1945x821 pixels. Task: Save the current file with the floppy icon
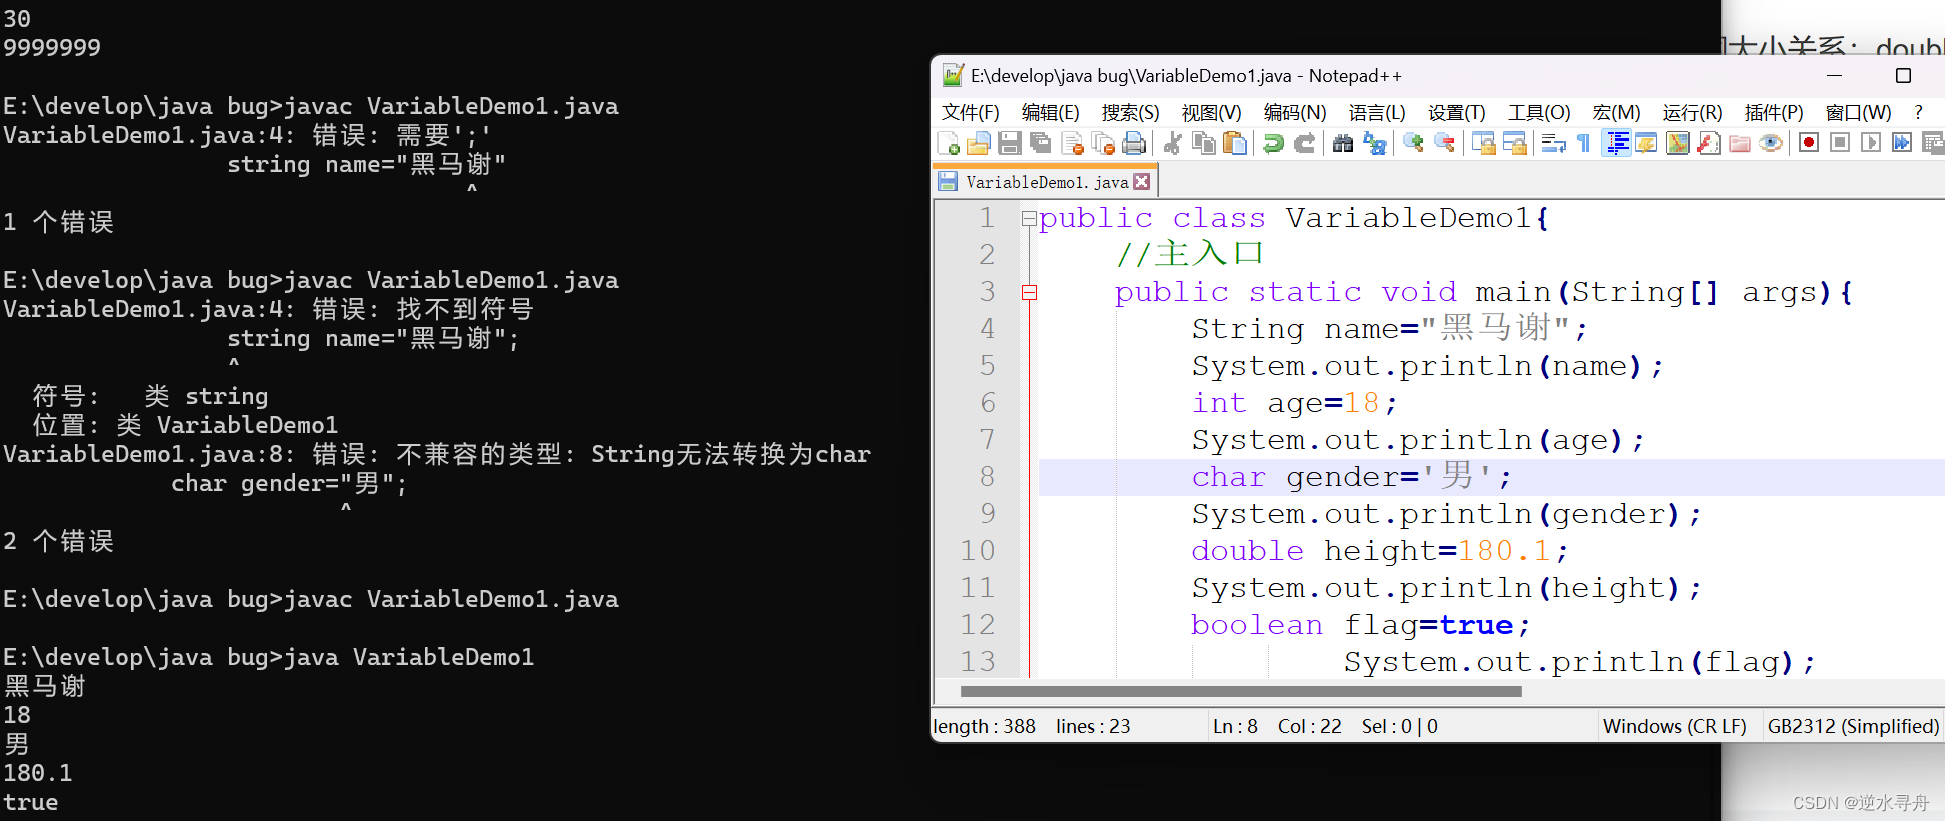(1010, 144)
